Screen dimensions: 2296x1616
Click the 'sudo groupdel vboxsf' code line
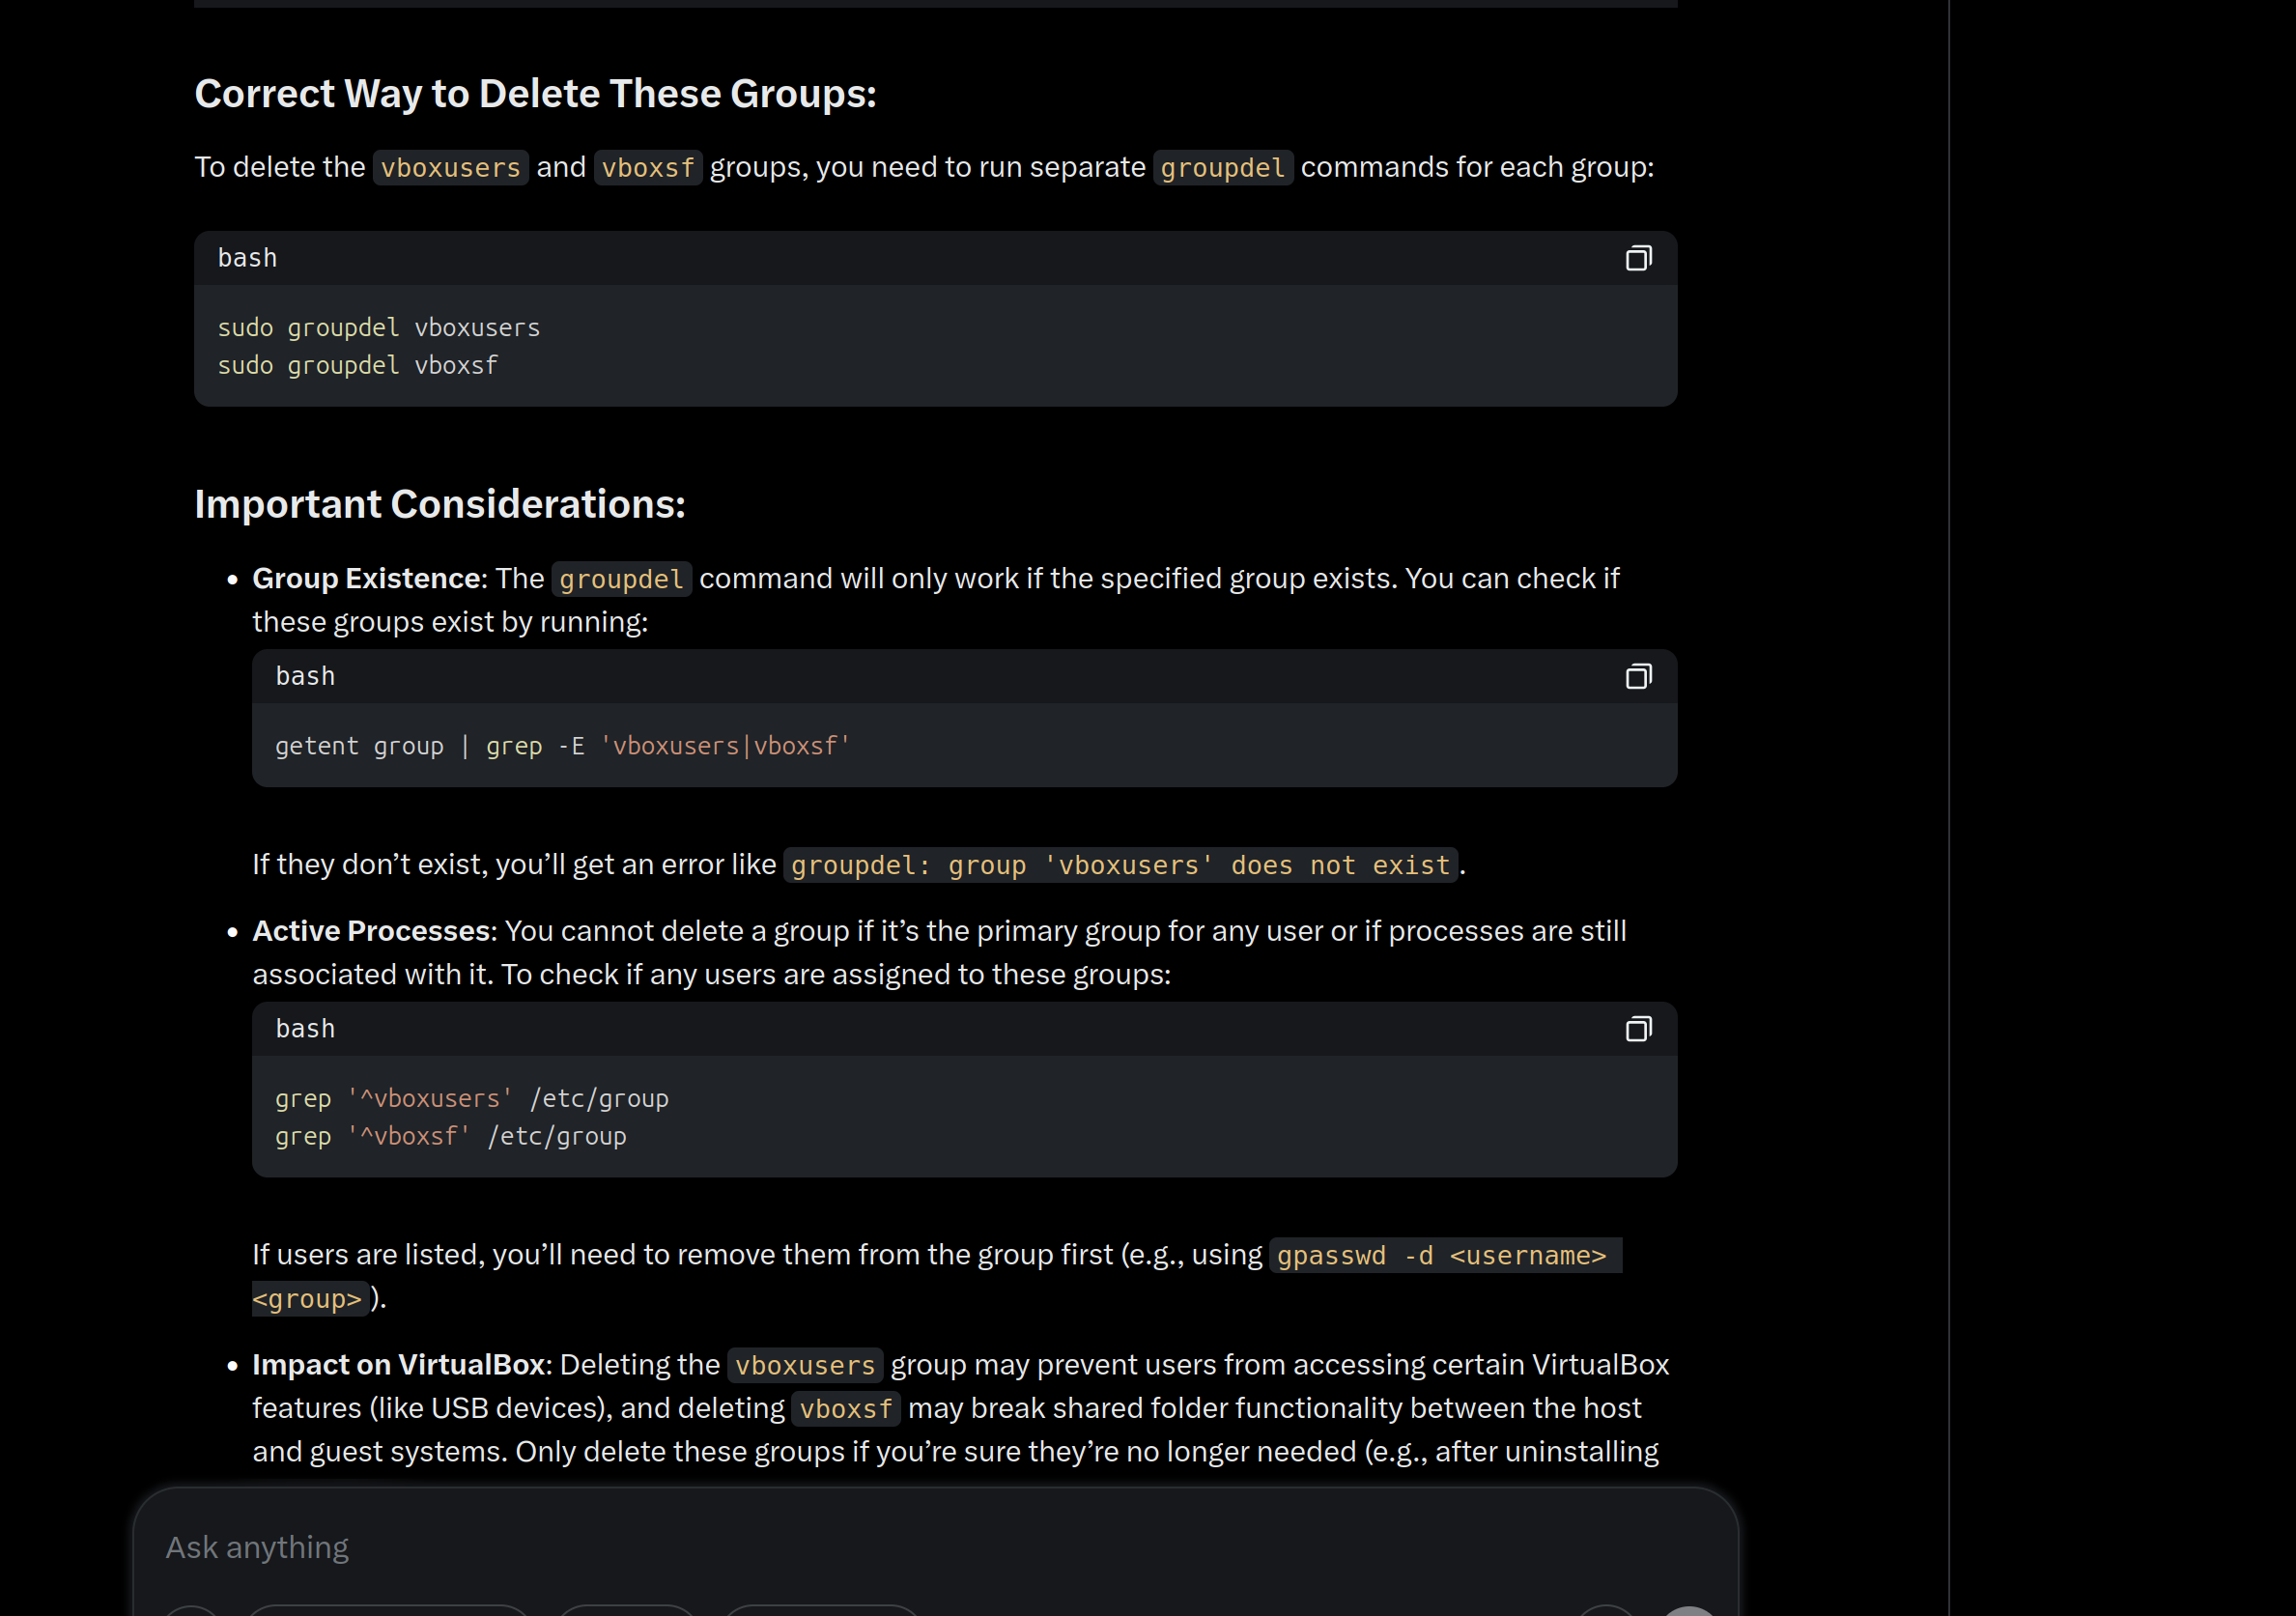(358, 366)
